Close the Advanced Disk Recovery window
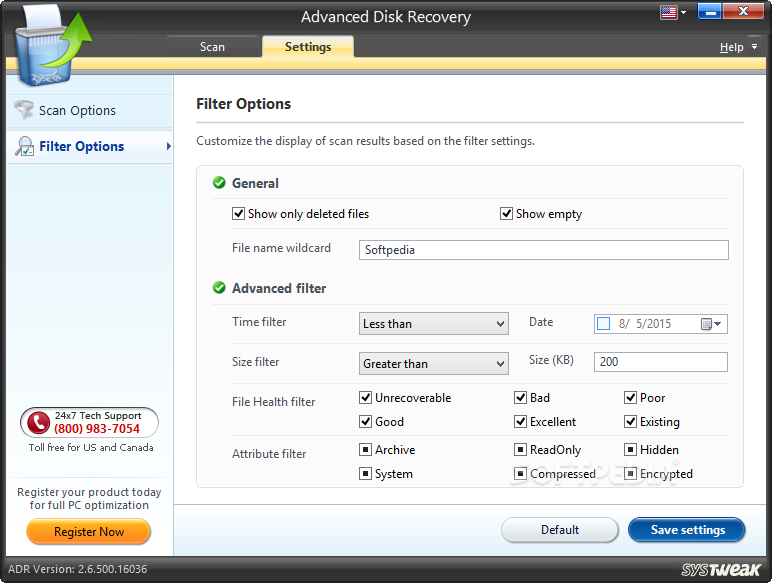 (743, 11)
